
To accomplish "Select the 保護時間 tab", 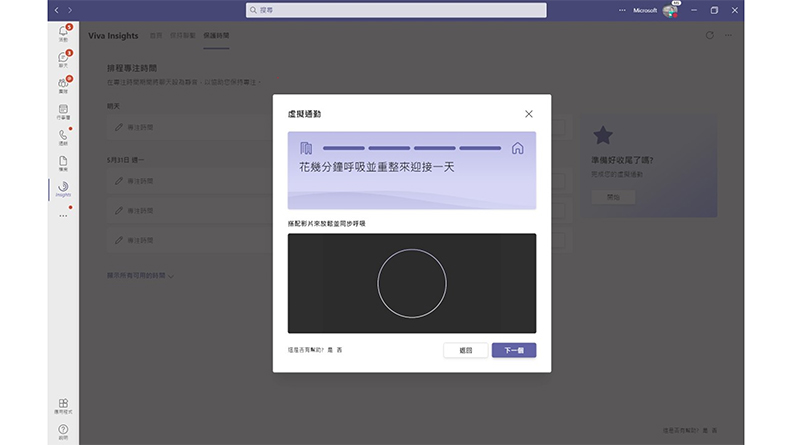I will tap(216, 35).
